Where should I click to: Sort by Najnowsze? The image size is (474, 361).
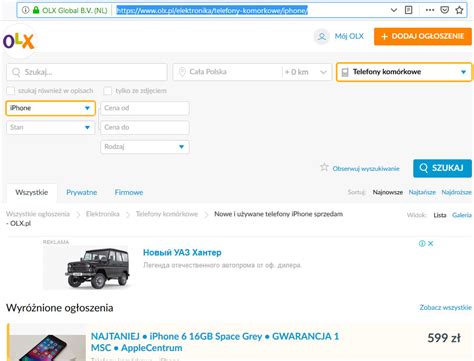[388, 192]
